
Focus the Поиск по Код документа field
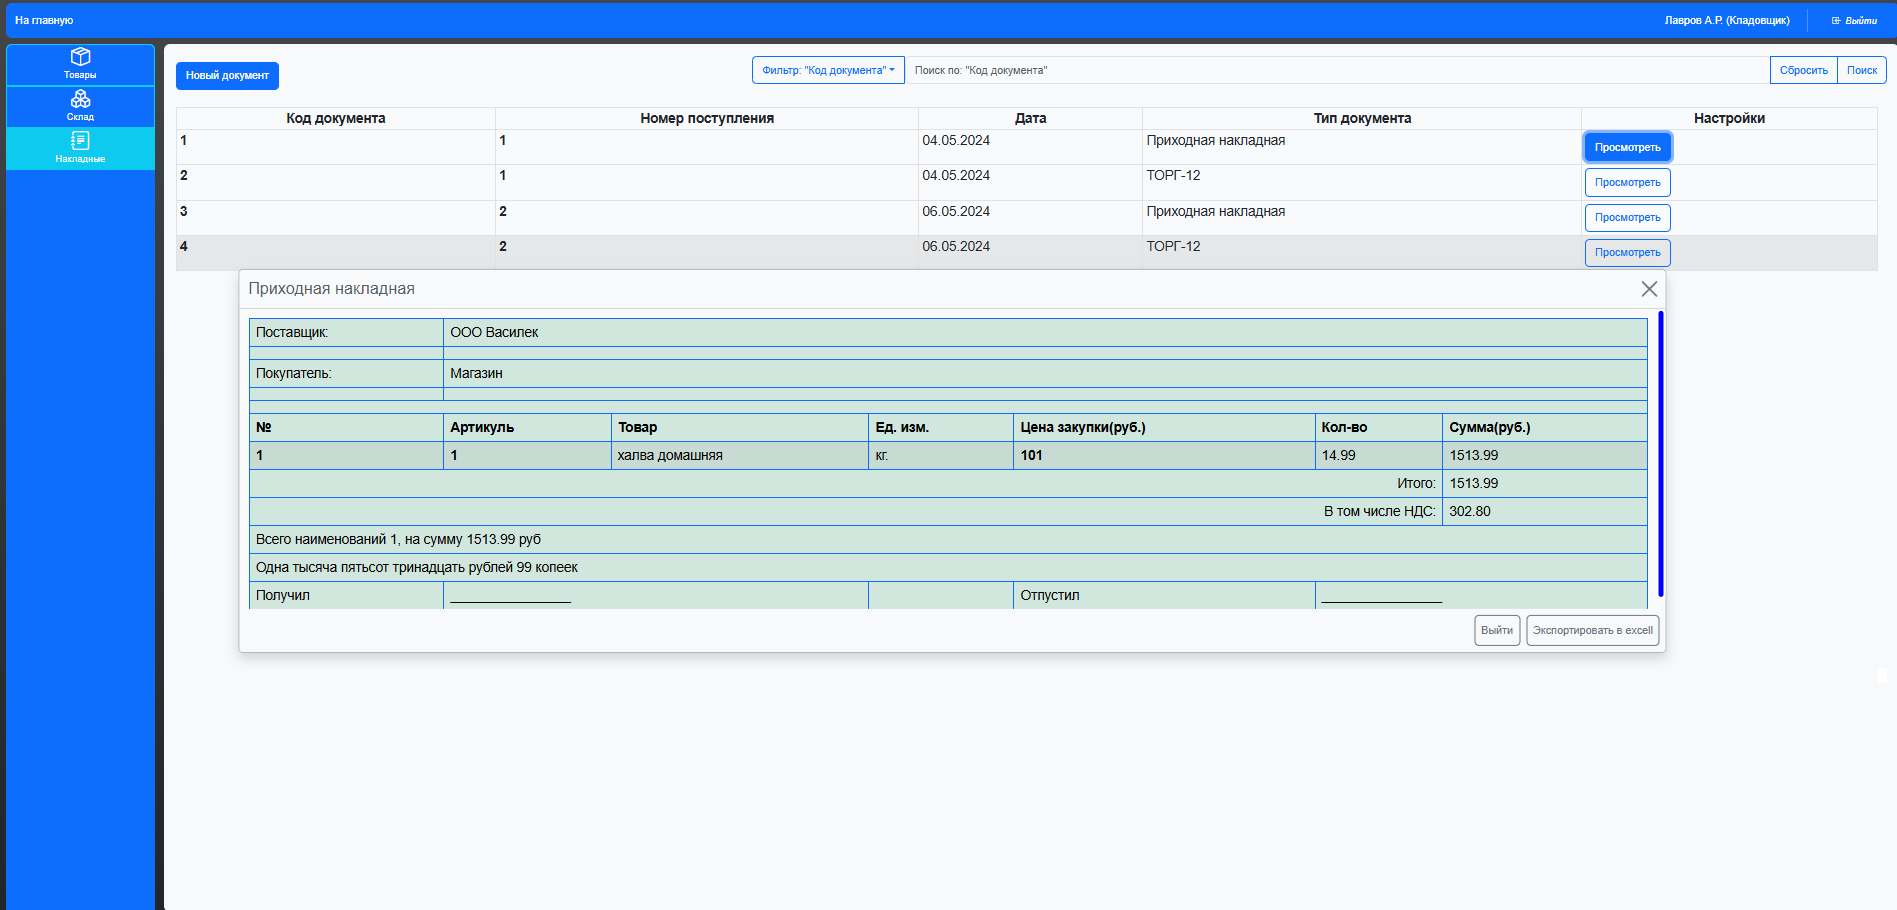pos(1337,70)
